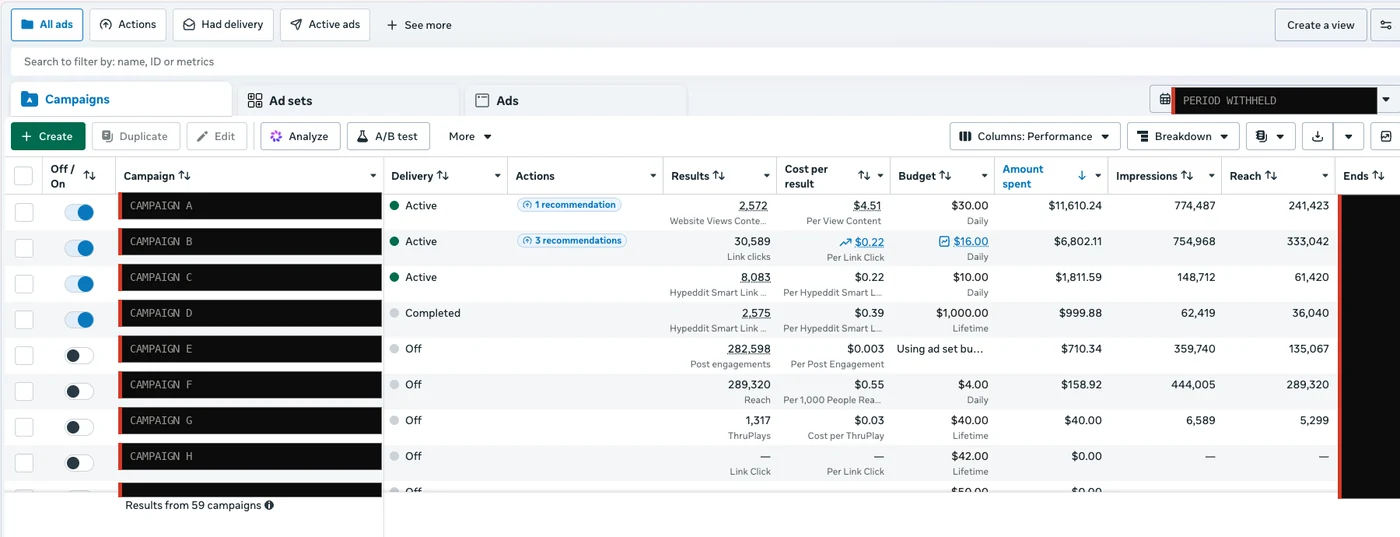Sort Campaign column with arrows icon

click(184, 176)
